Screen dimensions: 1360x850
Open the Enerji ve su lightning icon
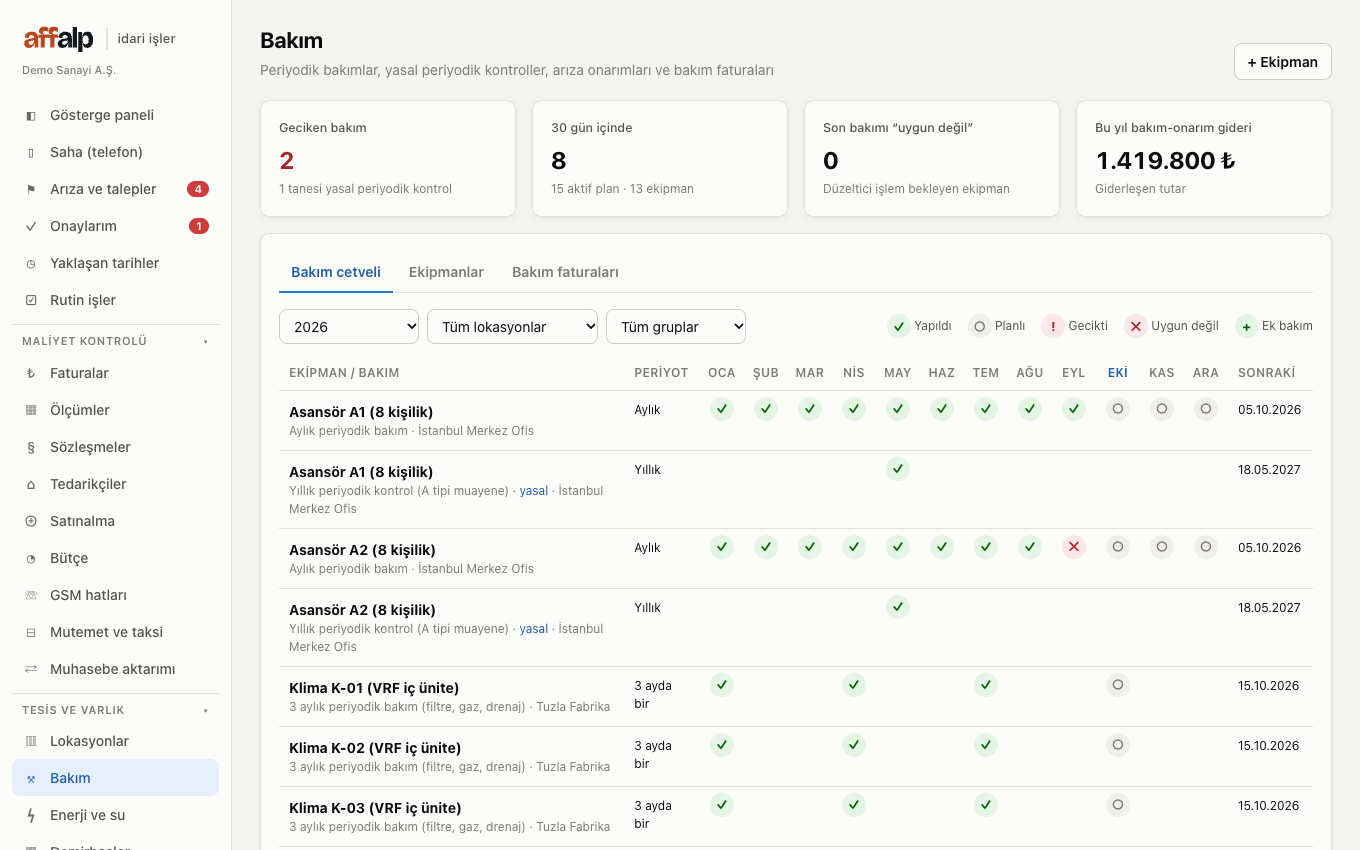(31, 815)
